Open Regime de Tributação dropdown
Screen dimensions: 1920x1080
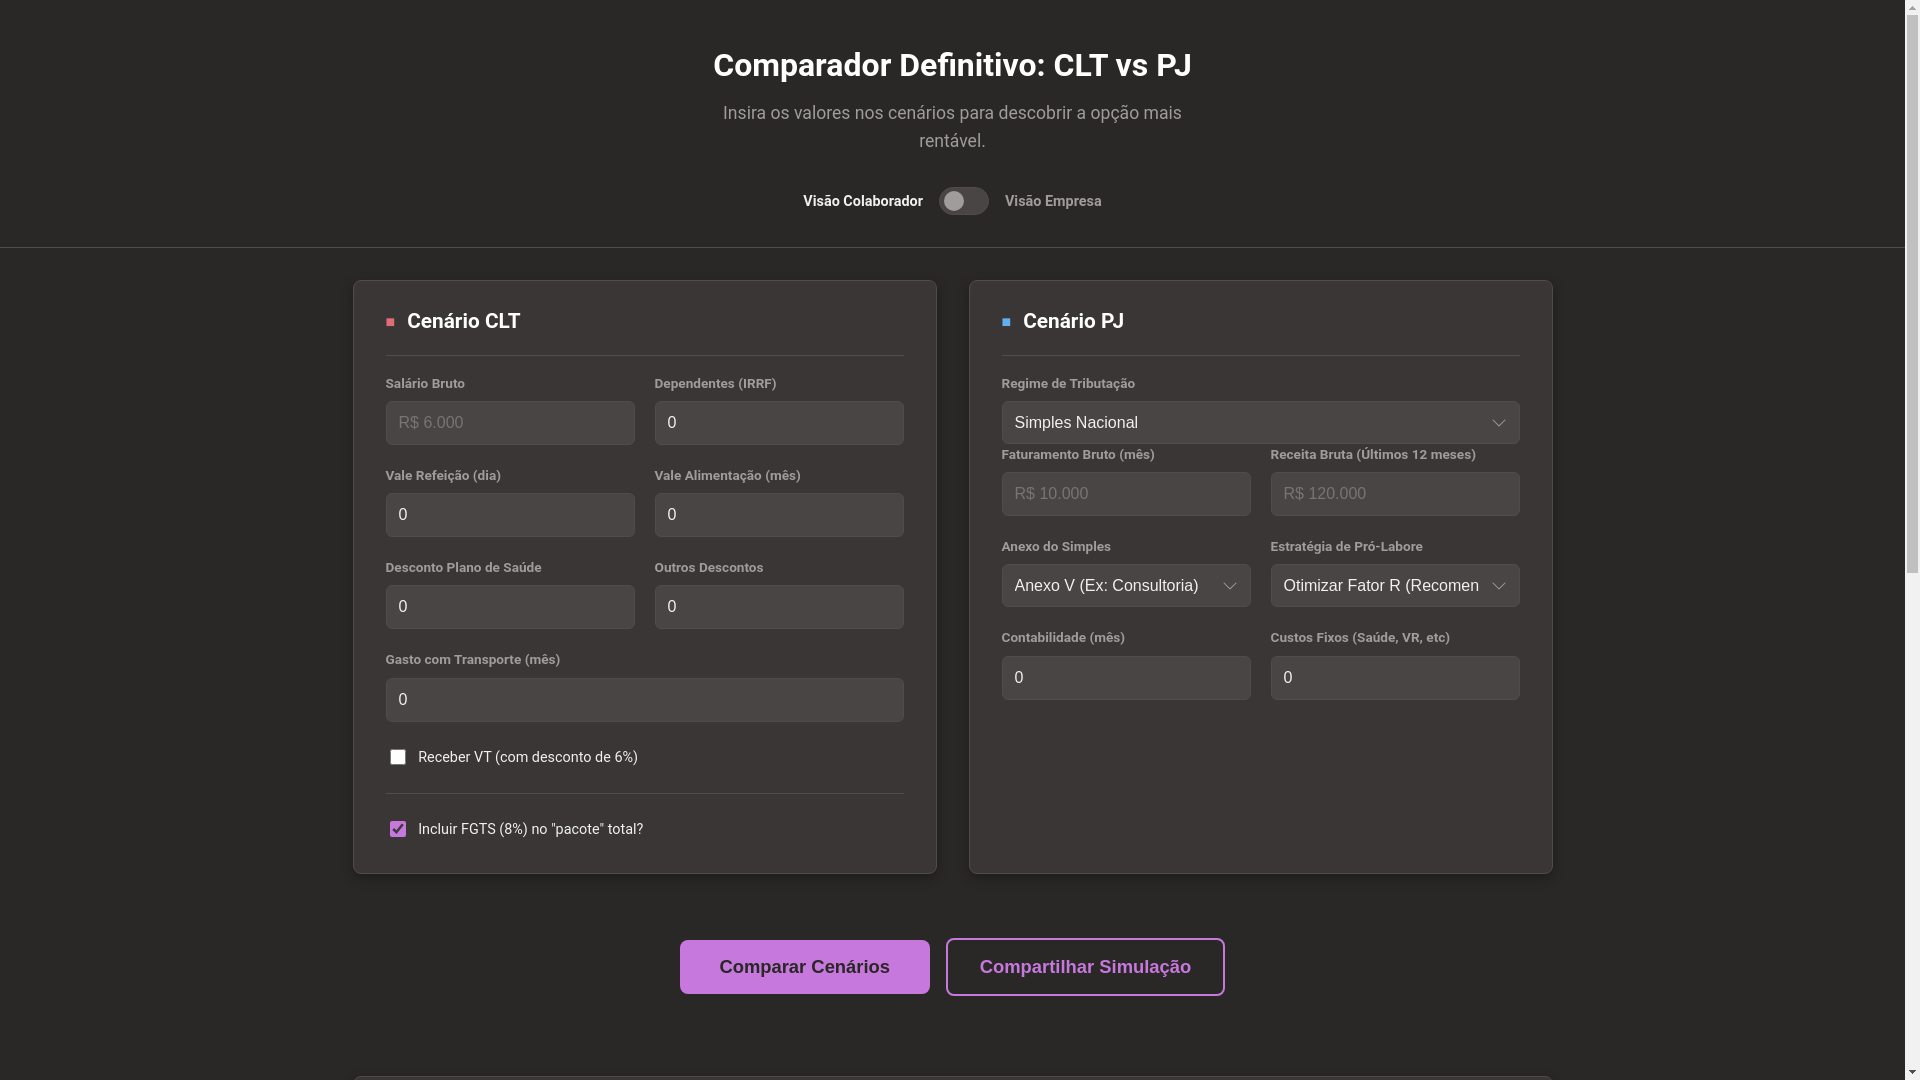tap(1260, 423)
